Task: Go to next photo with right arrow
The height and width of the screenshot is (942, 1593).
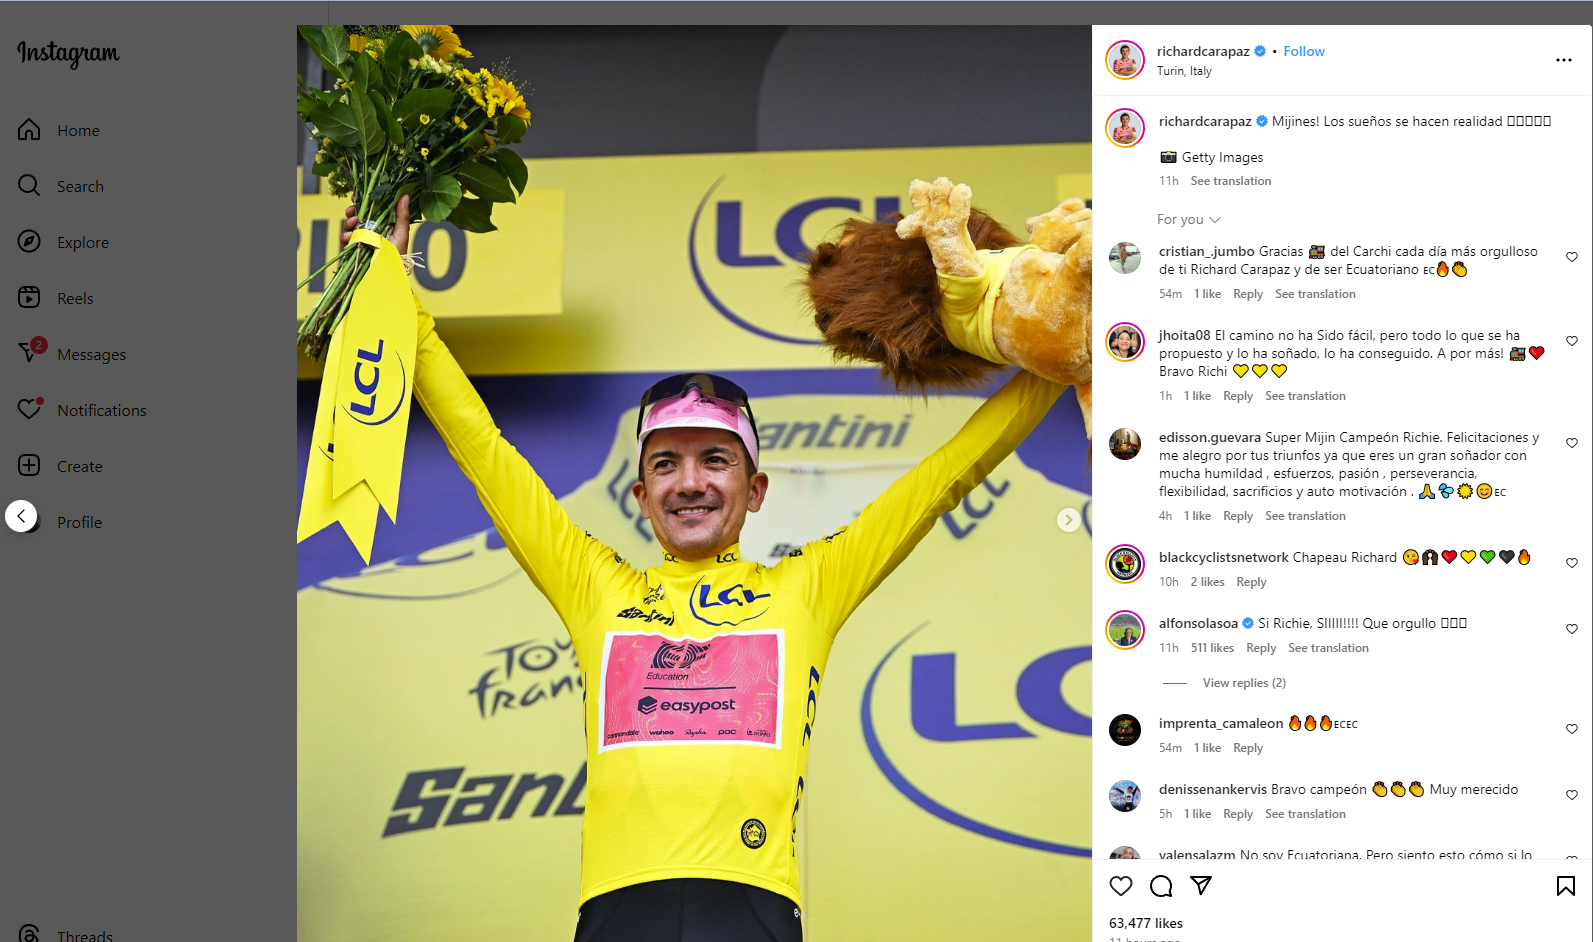Action: point(1069,519)
